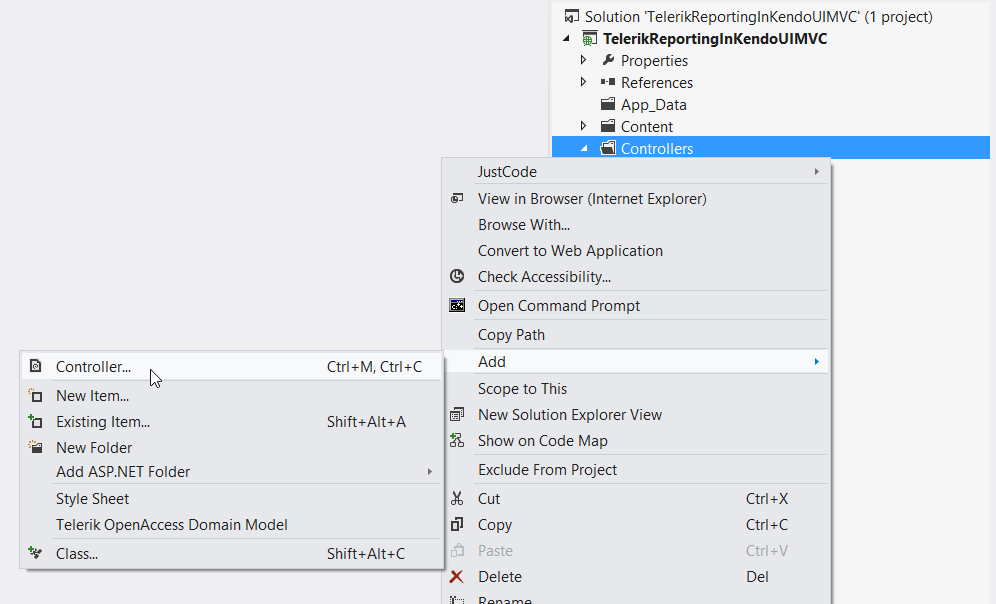Image resolution: width=996 pixels, height=604 pixels.
Task: Click the Show on Code Map icon
Action: (x=457, y=441)
